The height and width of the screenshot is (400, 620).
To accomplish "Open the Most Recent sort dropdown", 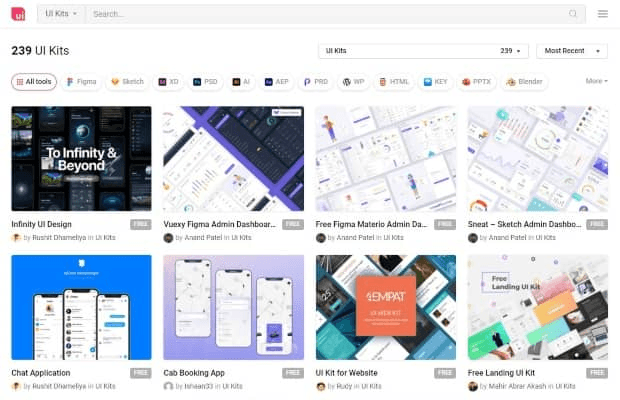I will 572,51.
